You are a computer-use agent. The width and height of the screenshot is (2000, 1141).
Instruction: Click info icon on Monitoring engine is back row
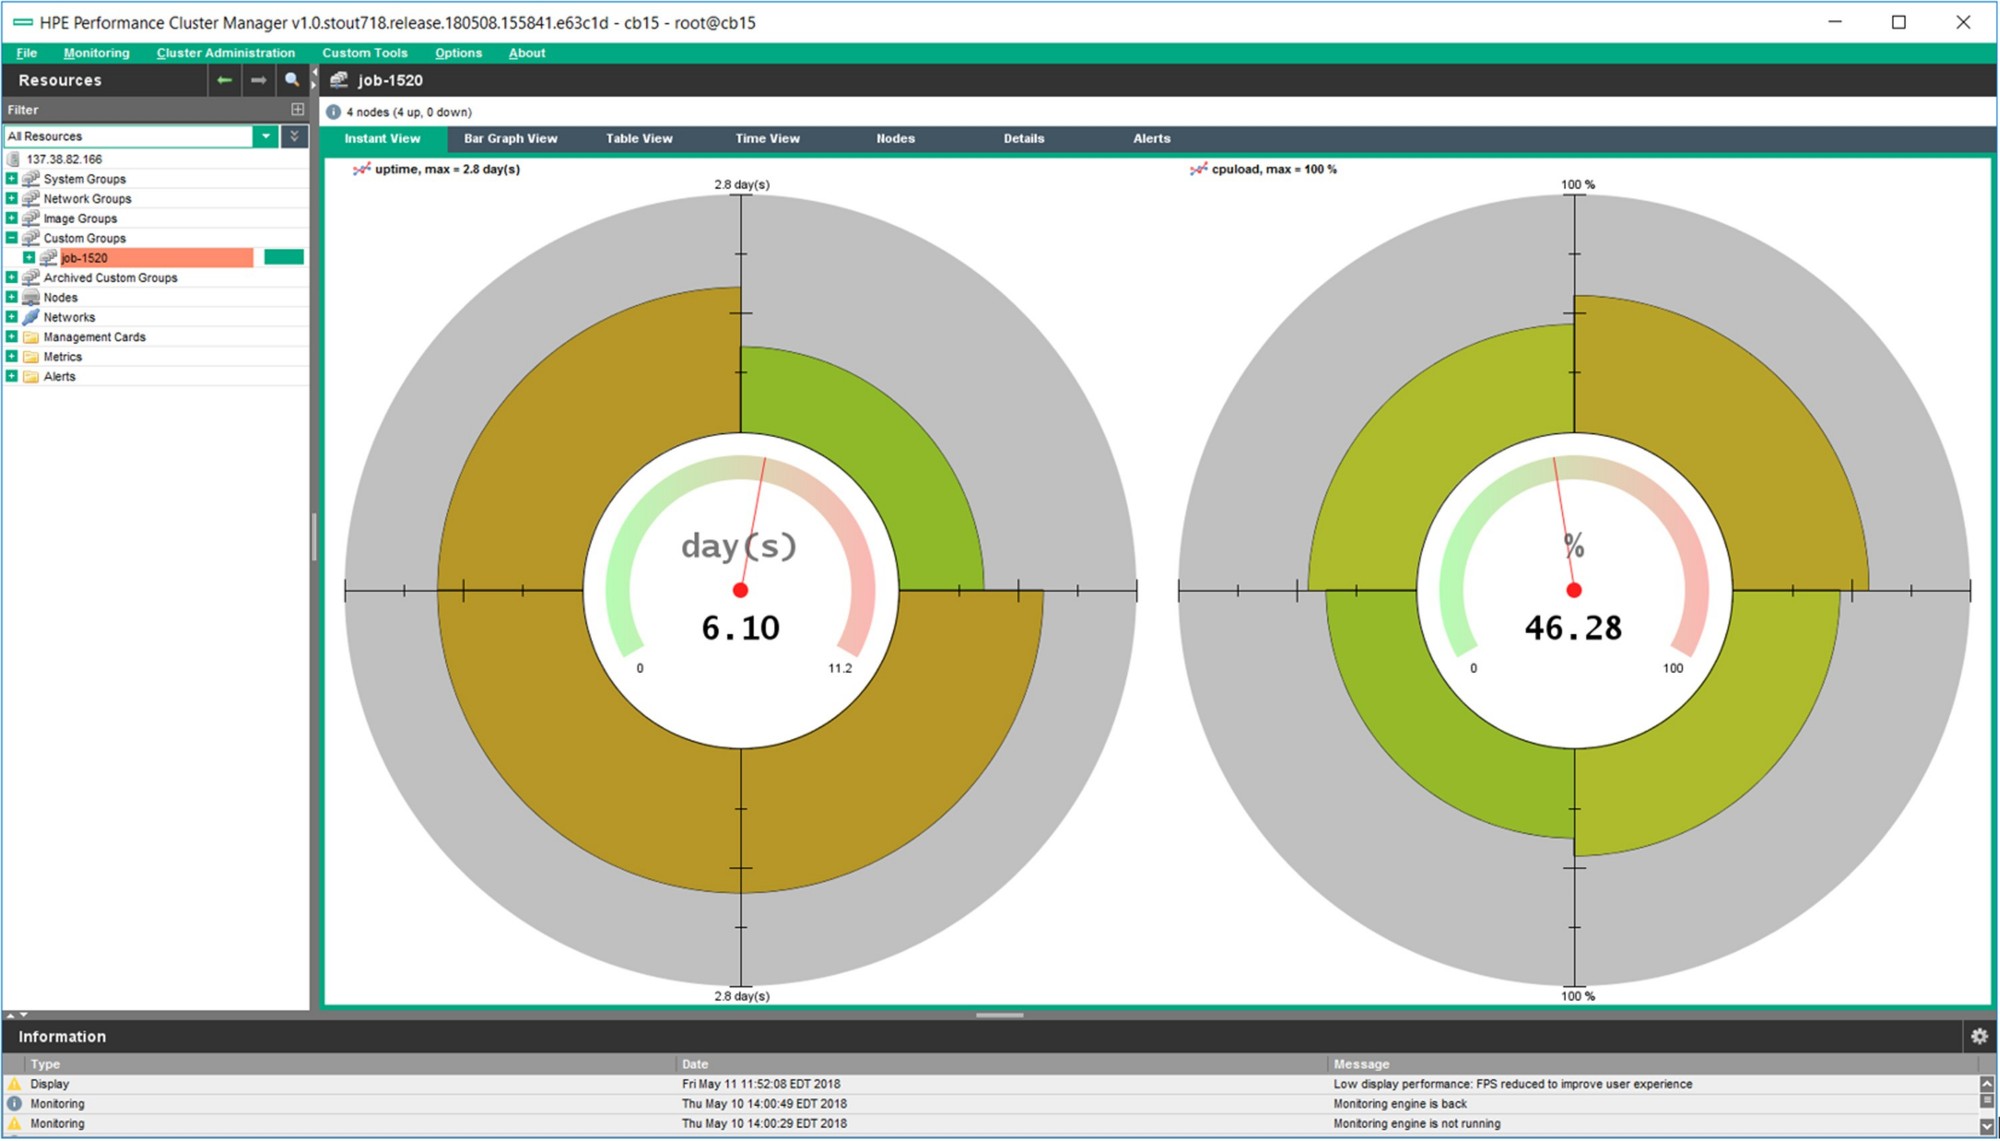pos(14,1104)
